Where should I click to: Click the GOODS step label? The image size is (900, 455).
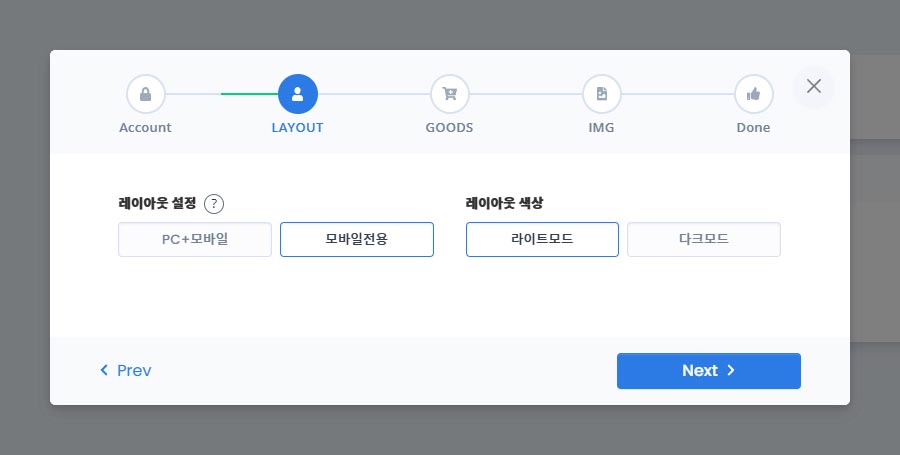coord(449,128)
